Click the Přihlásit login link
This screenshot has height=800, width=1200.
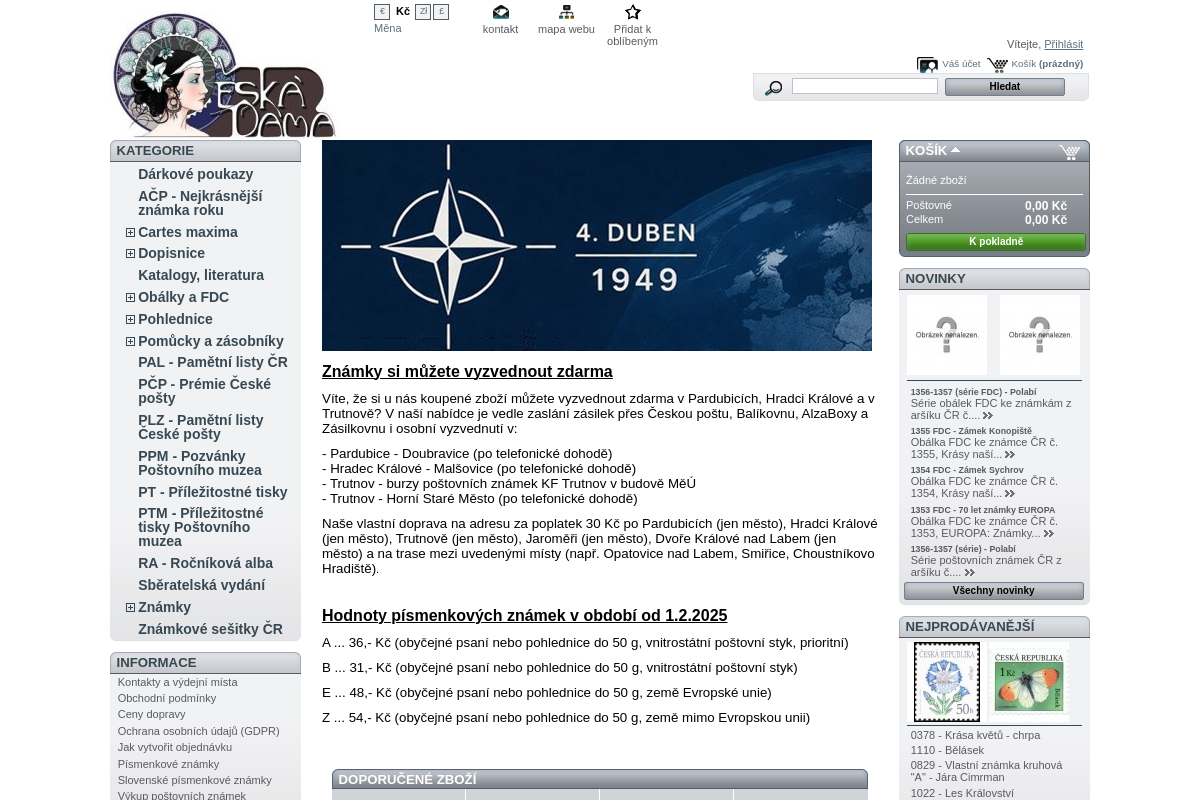pos(1063,44)
